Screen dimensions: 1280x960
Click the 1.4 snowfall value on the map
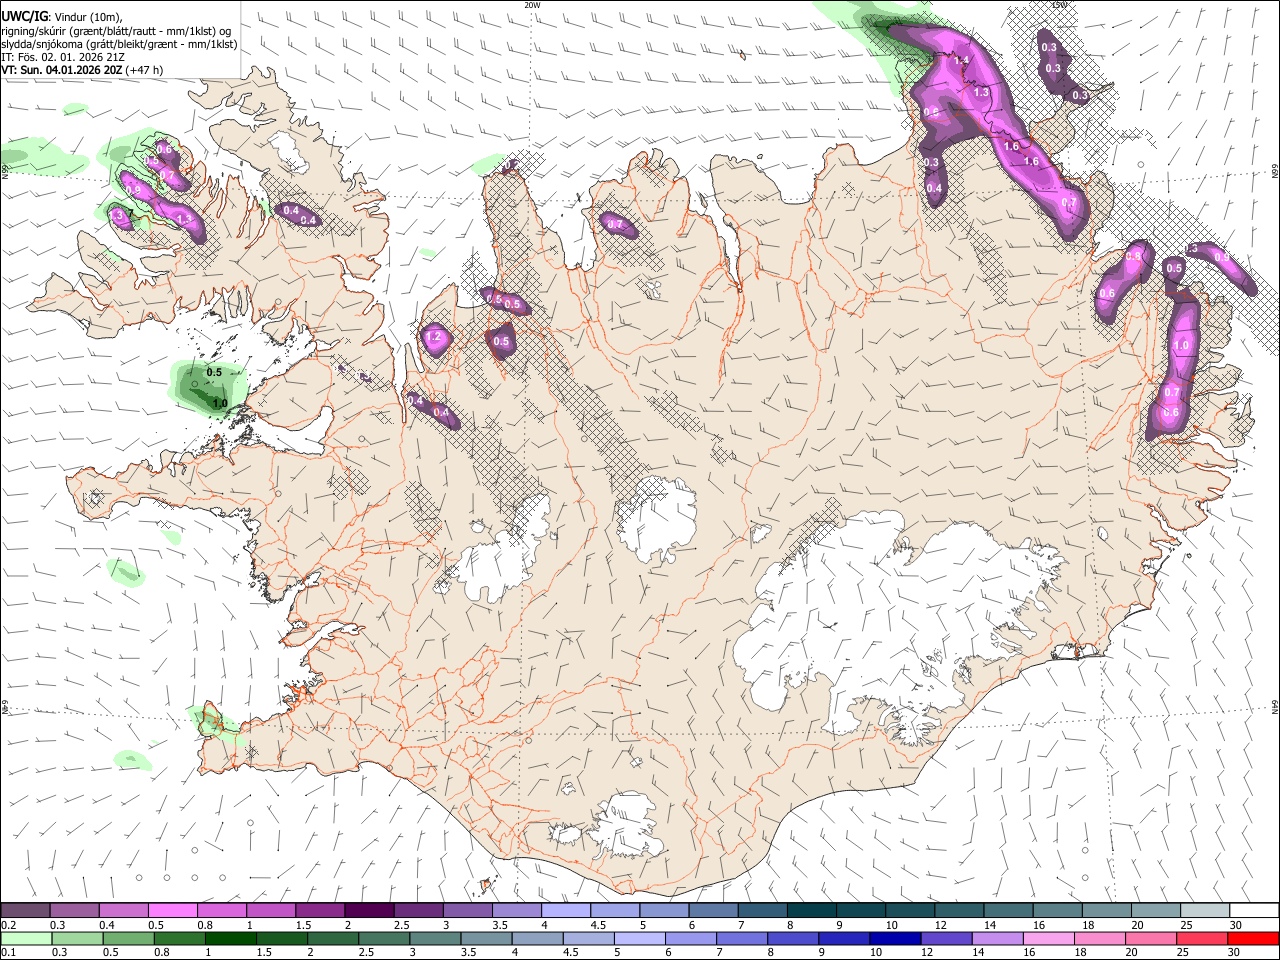(962, 61)
